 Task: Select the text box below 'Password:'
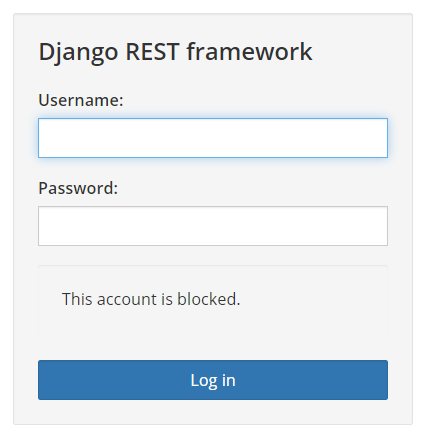tap(213, 226)
